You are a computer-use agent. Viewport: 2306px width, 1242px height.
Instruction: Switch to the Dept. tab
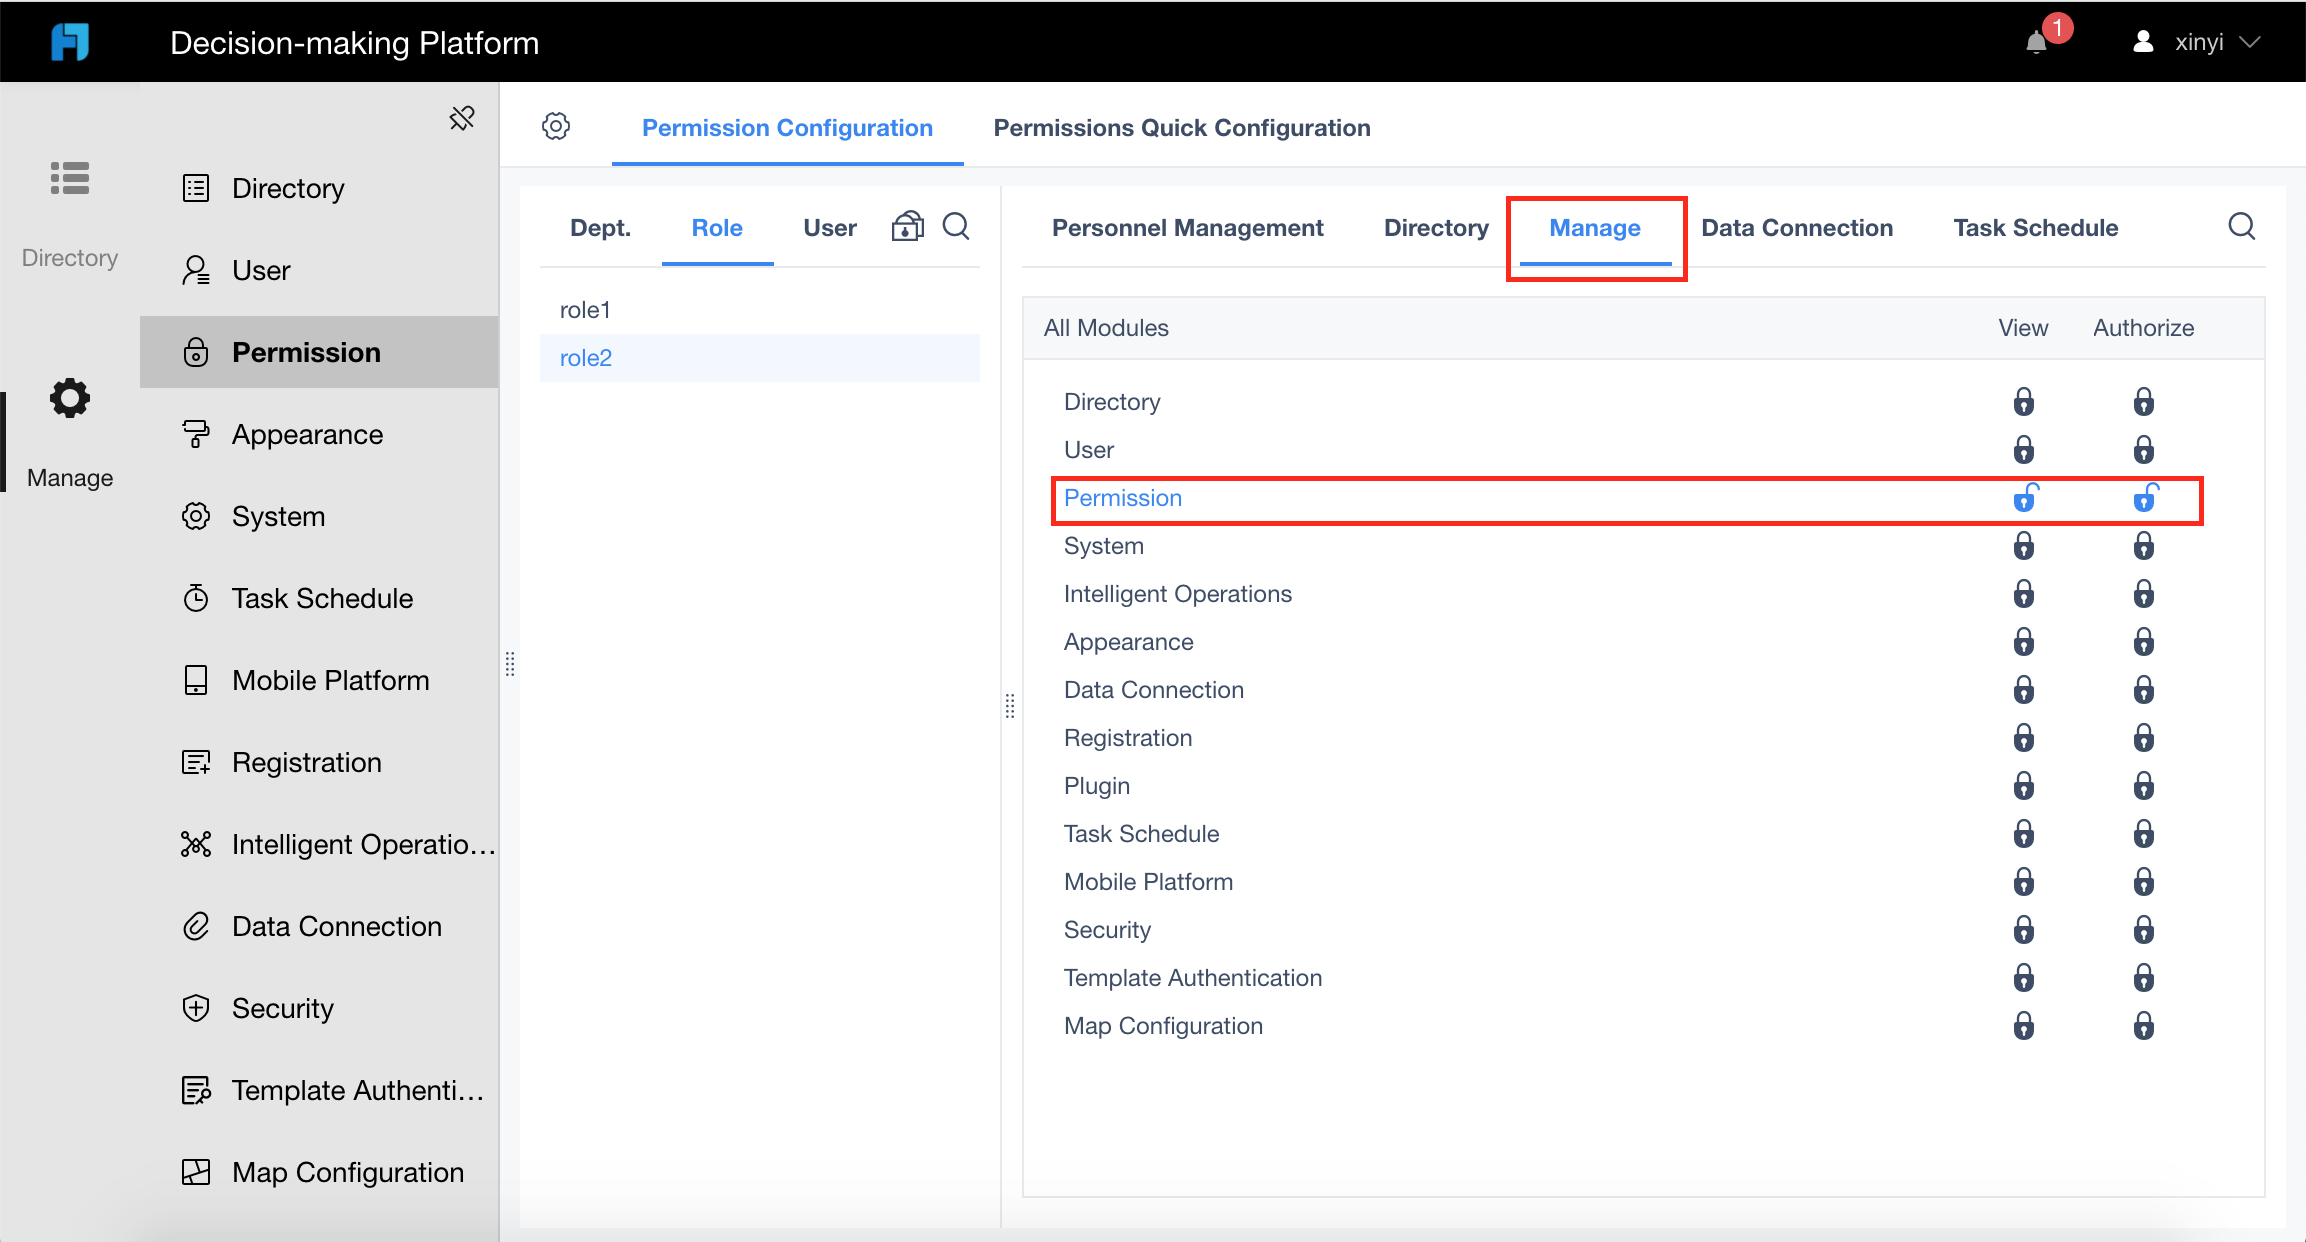pyautogui.click(x=600, y=228)
